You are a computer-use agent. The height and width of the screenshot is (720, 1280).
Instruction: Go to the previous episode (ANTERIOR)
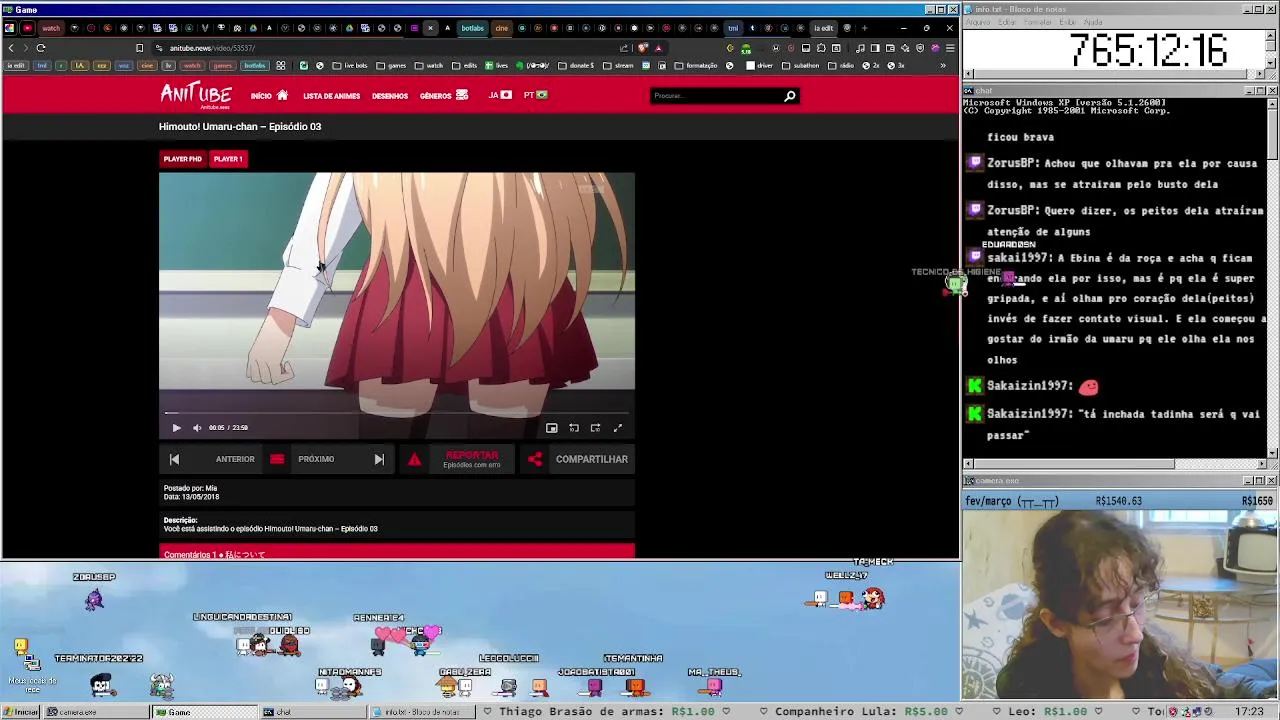[x=212, y=459]
